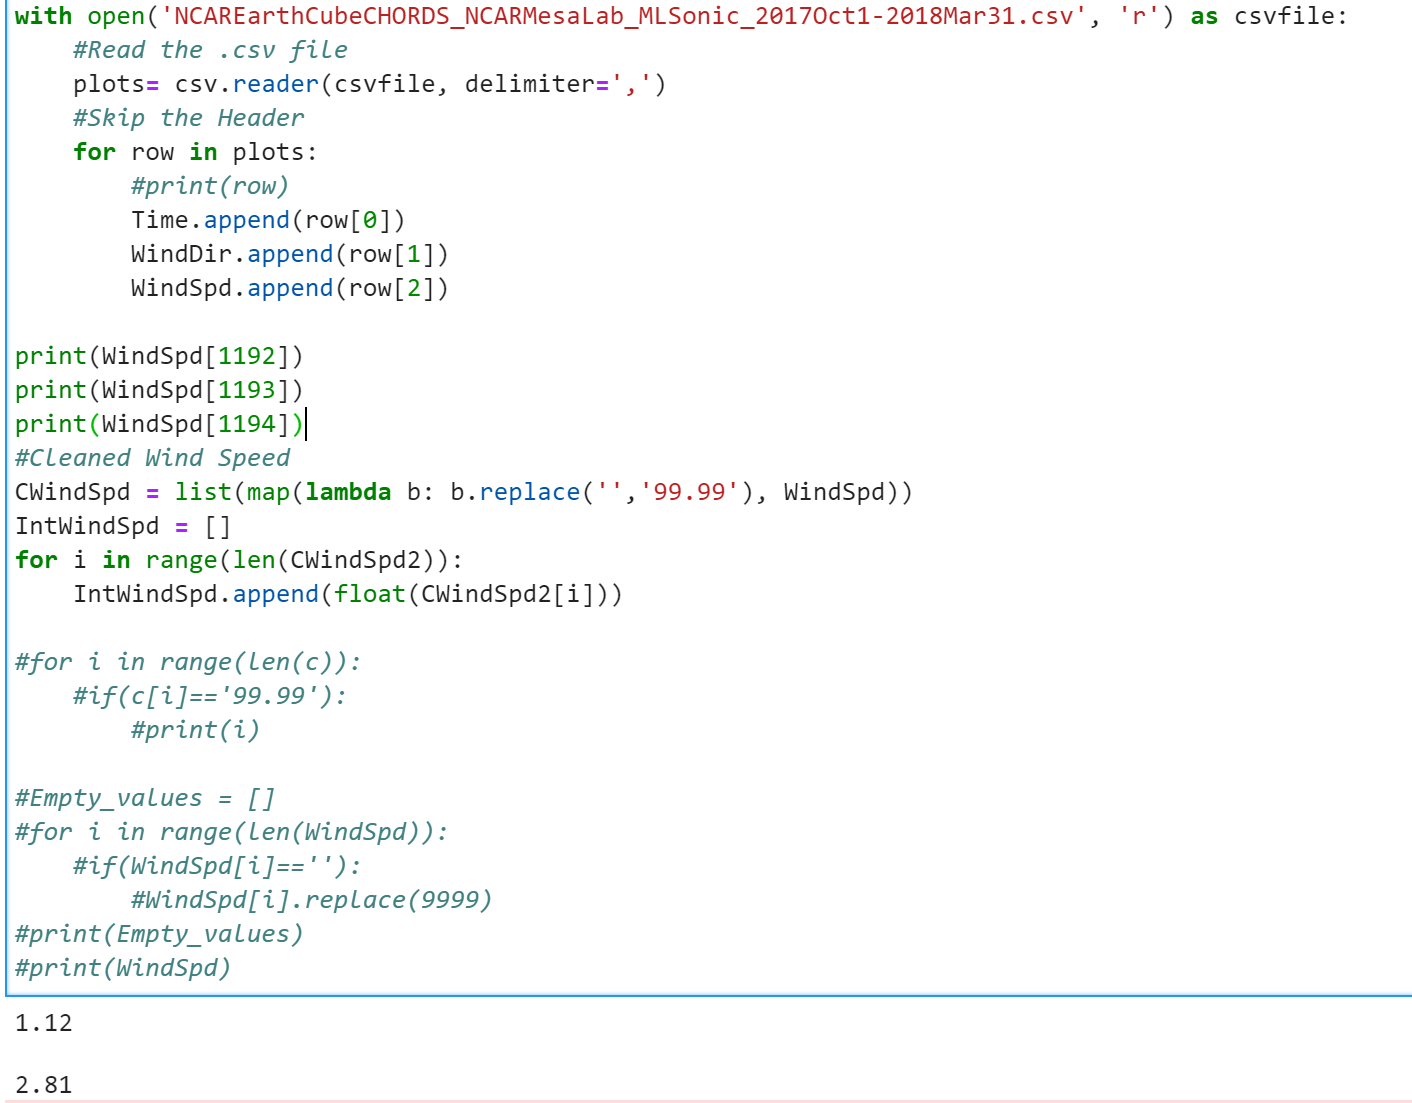Image resolution: width=1412 pixels, height=1103 pixels.
Task: Click the print(WindSpd[1192]) line
Action: pyautogui.click(x=159, y=356)
